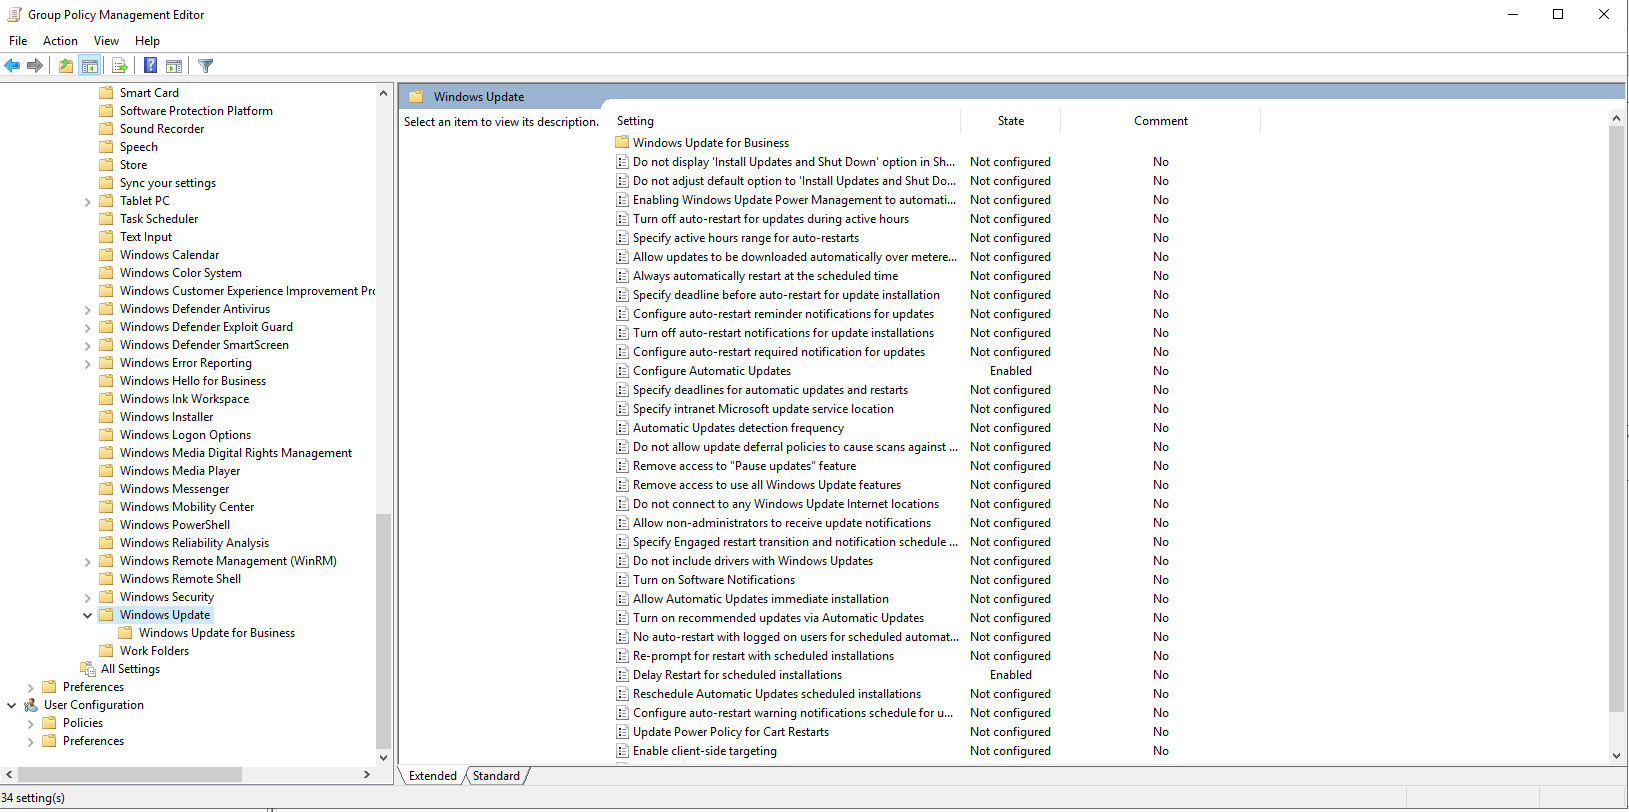
Task: Toggle the Show/Hide Action Pane icon
Action: [x=174, y=66]
